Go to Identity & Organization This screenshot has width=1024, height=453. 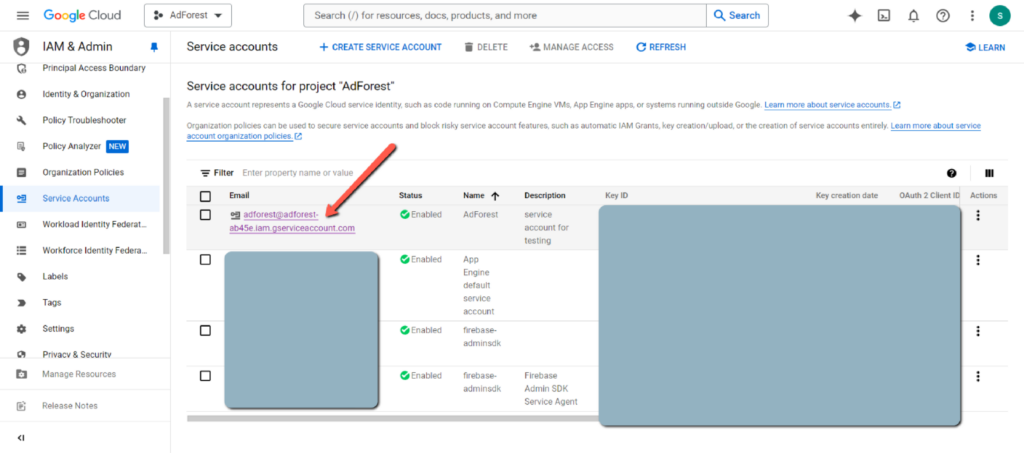(x=86, y=94)
